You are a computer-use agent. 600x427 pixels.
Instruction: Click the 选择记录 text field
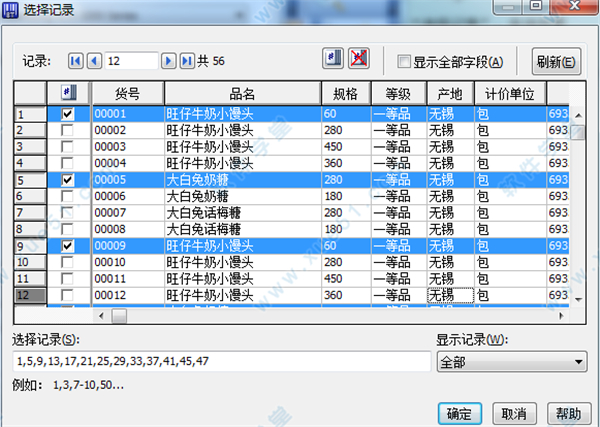click(220, 361)
